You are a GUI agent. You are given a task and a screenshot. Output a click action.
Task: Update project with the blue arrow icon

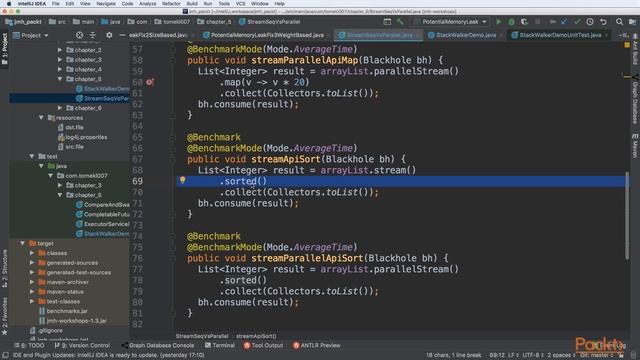tap(564, 22)
